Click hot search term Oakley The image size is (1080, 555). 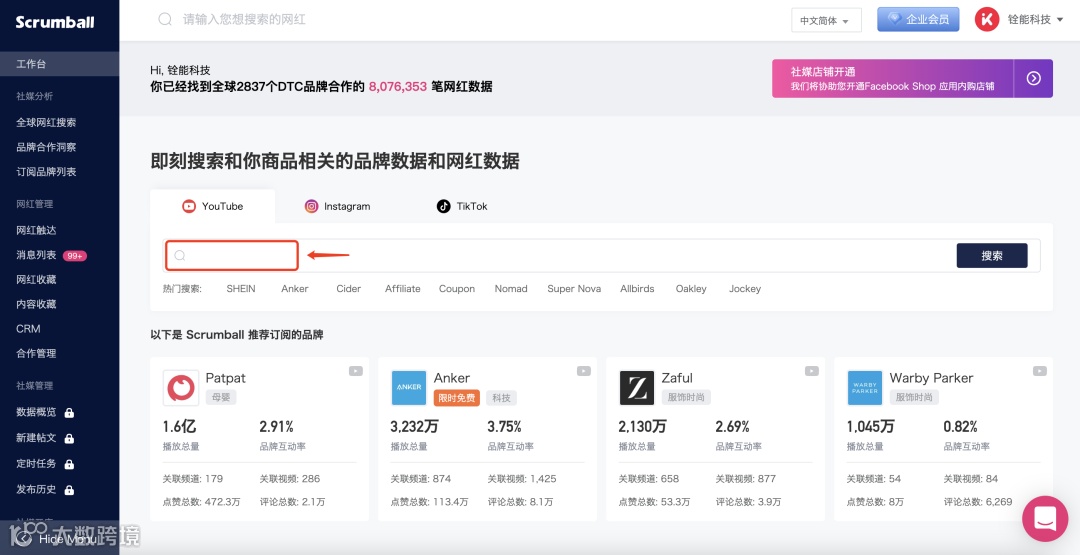click(x=692, y=289)
